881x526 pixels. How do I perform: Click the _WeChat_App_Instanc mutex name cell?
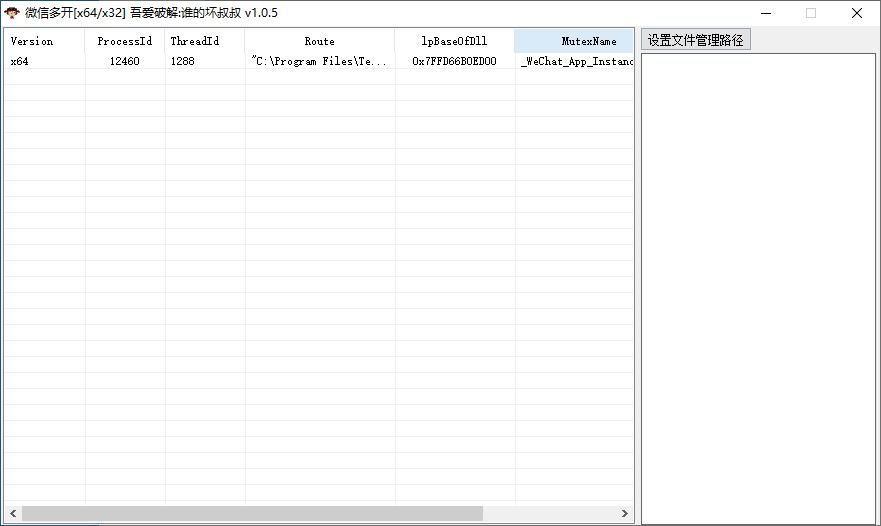click(577, 61)
